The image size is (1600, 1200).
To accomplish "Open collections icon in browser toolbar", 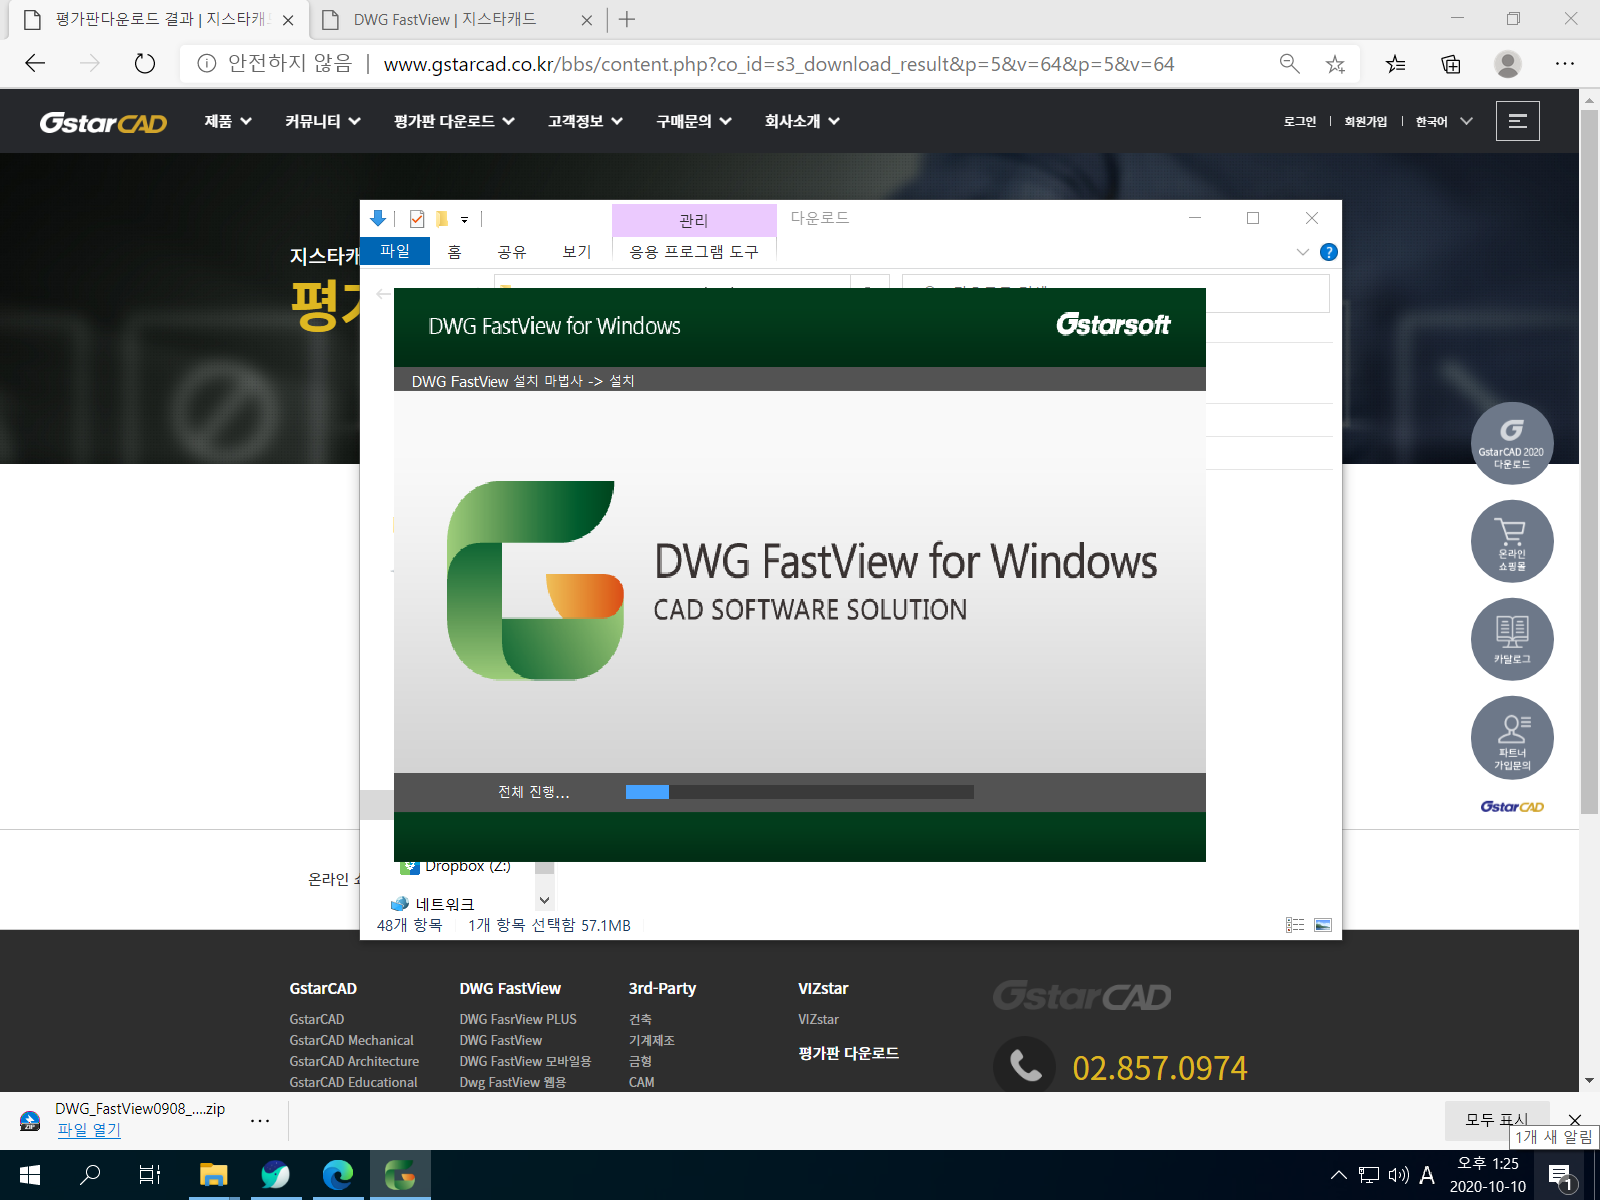I will (x=1451, y=64).
